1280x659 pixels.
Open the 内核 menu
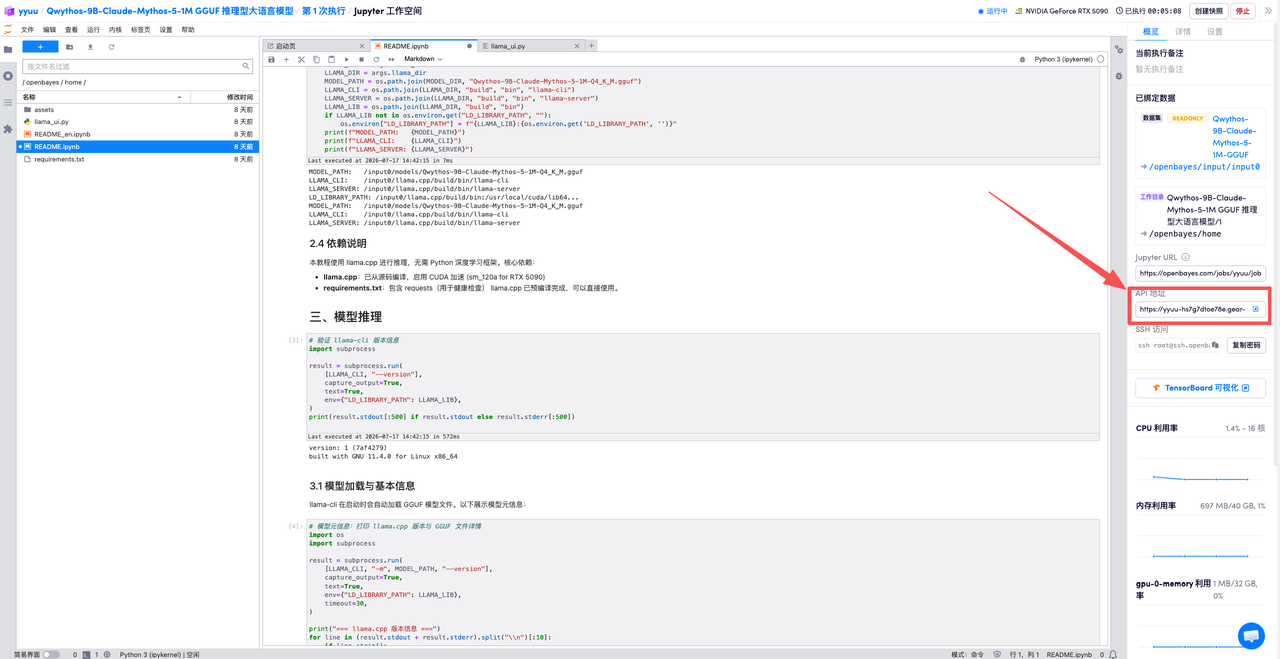click(x=115, y=30)
